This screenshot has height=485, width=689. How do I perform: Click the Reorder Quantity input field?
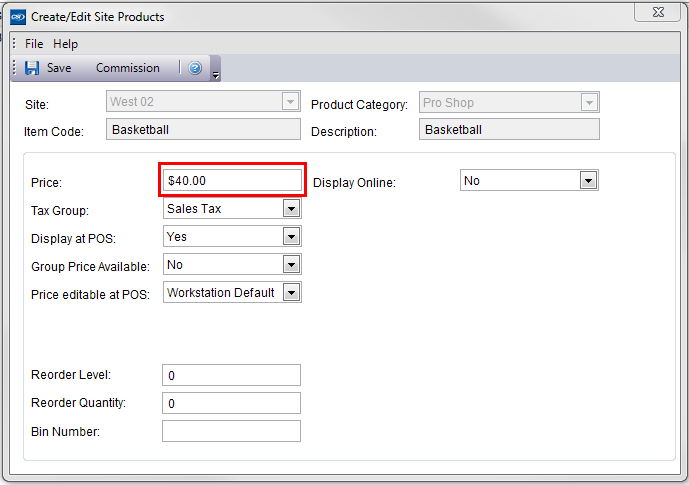(232, 403)
